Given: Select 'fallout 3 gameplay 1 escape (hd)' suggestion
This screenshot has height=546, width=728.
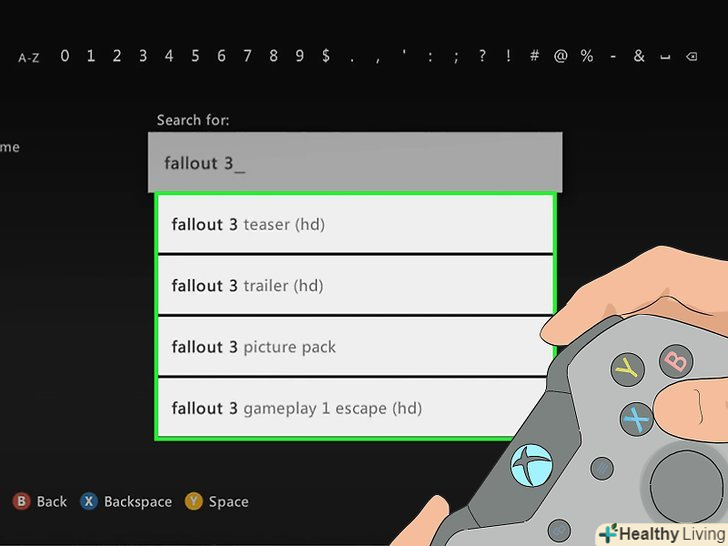Looking at the screenshot, I should 355,408.
